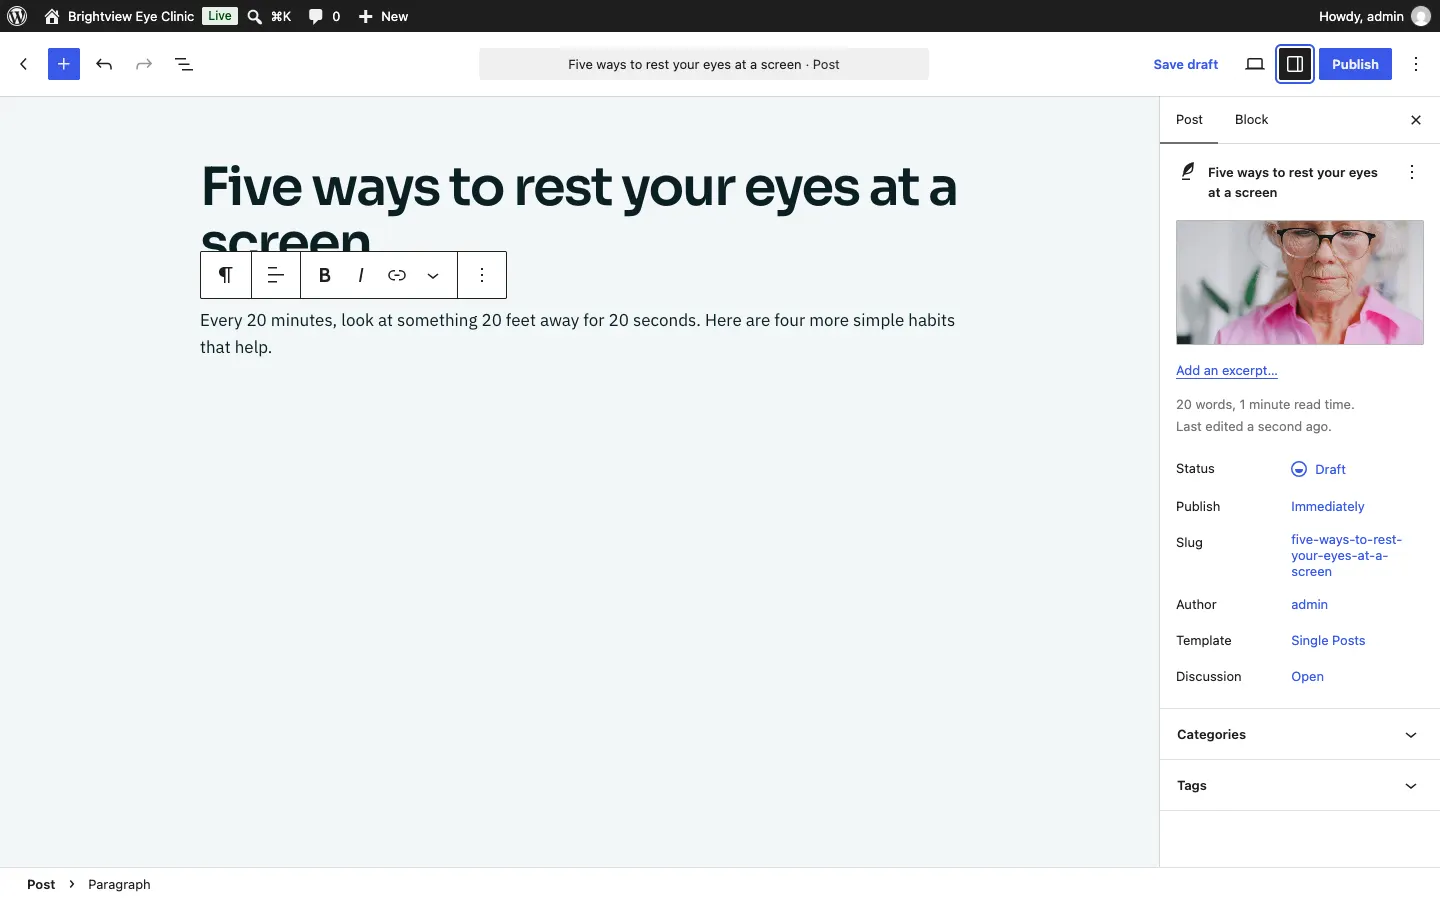The image size is (1440, 900).
Task: Open the Single Posts template options
Action: (x=1328, y=641)
